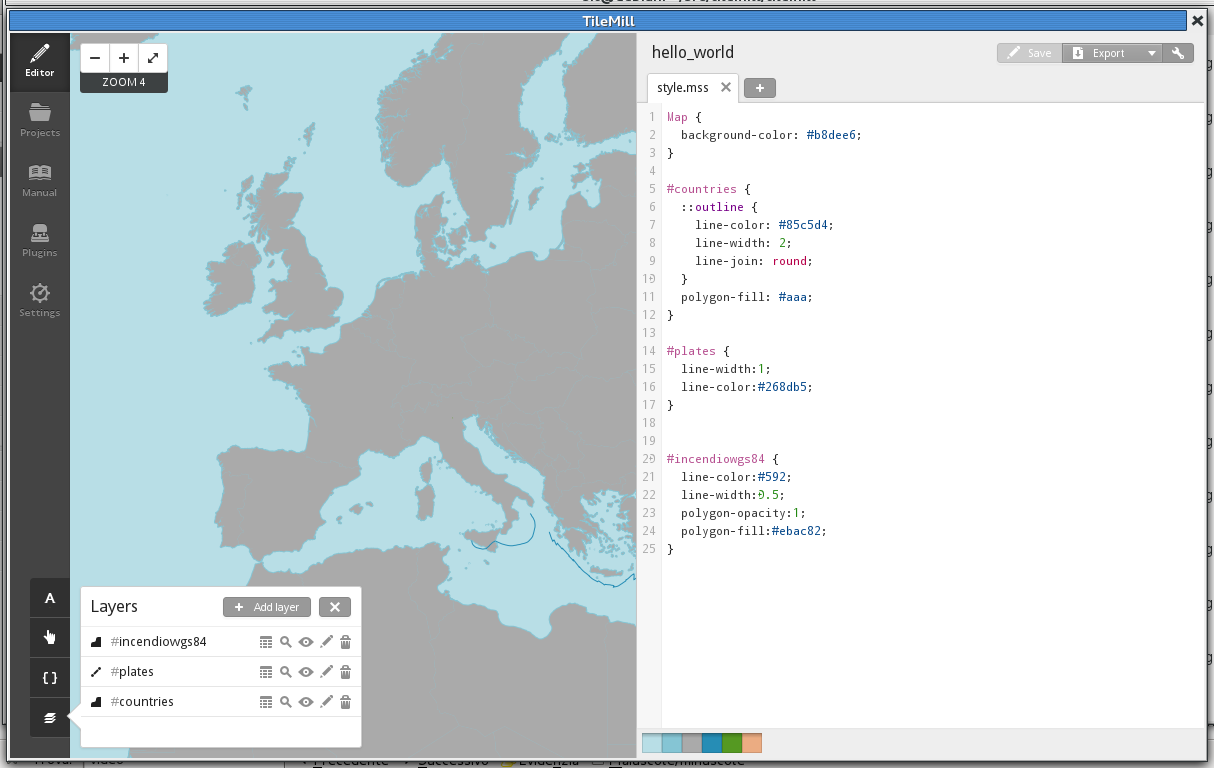The height and width of the screenshot is (768, 1214).
Task: Open the Projects panel in sidebar
Action: (x=40, y=119)
